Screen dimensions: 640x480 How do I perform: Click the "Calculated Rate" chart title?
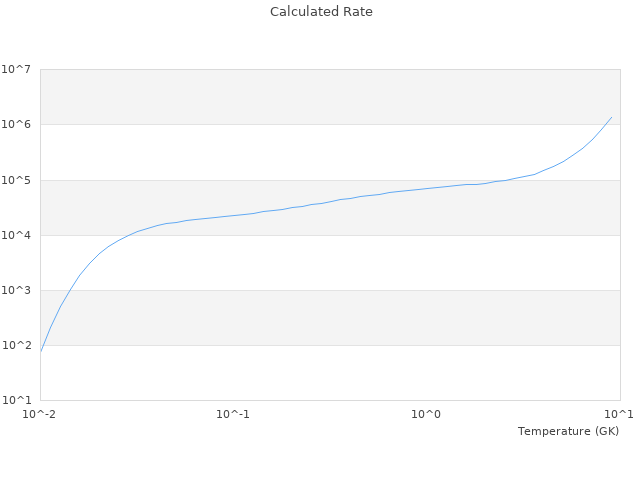(320, 12)
